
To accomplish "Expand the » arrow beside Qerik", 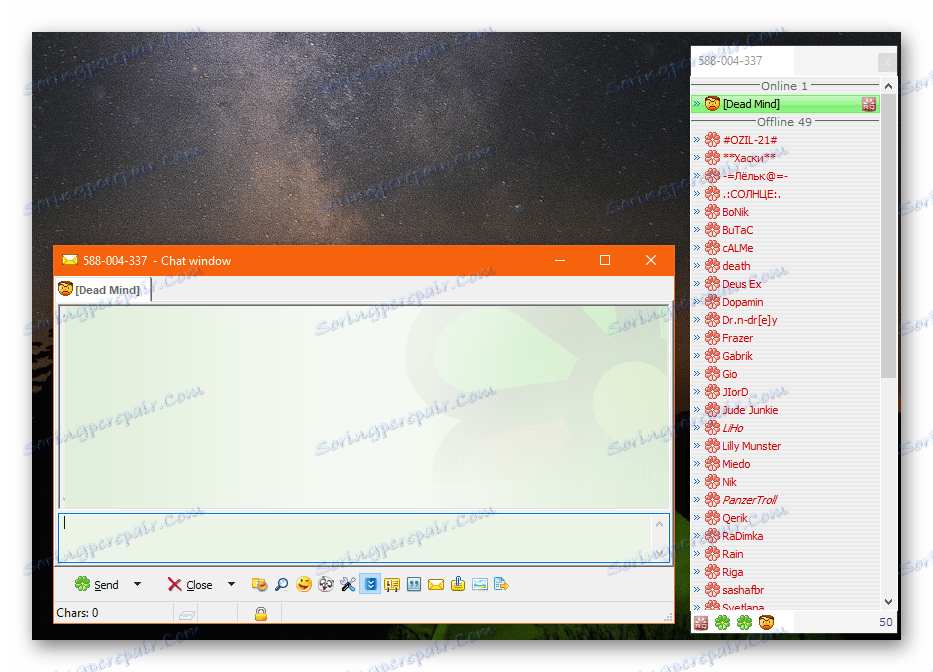I will (x=697, y=518).
